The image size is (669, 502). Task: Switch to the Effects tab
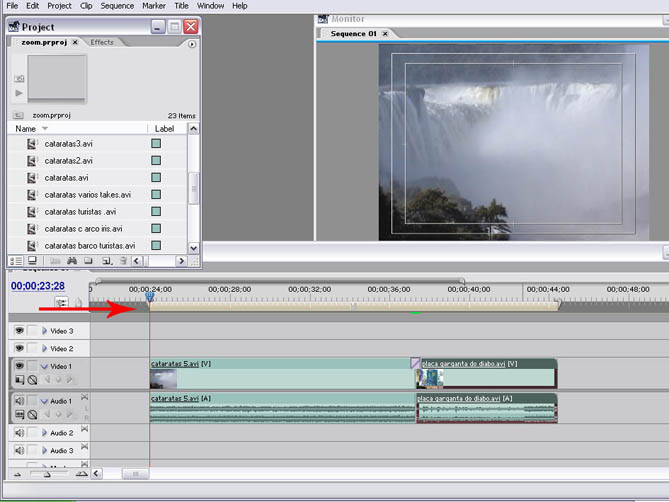pos(102,42)
